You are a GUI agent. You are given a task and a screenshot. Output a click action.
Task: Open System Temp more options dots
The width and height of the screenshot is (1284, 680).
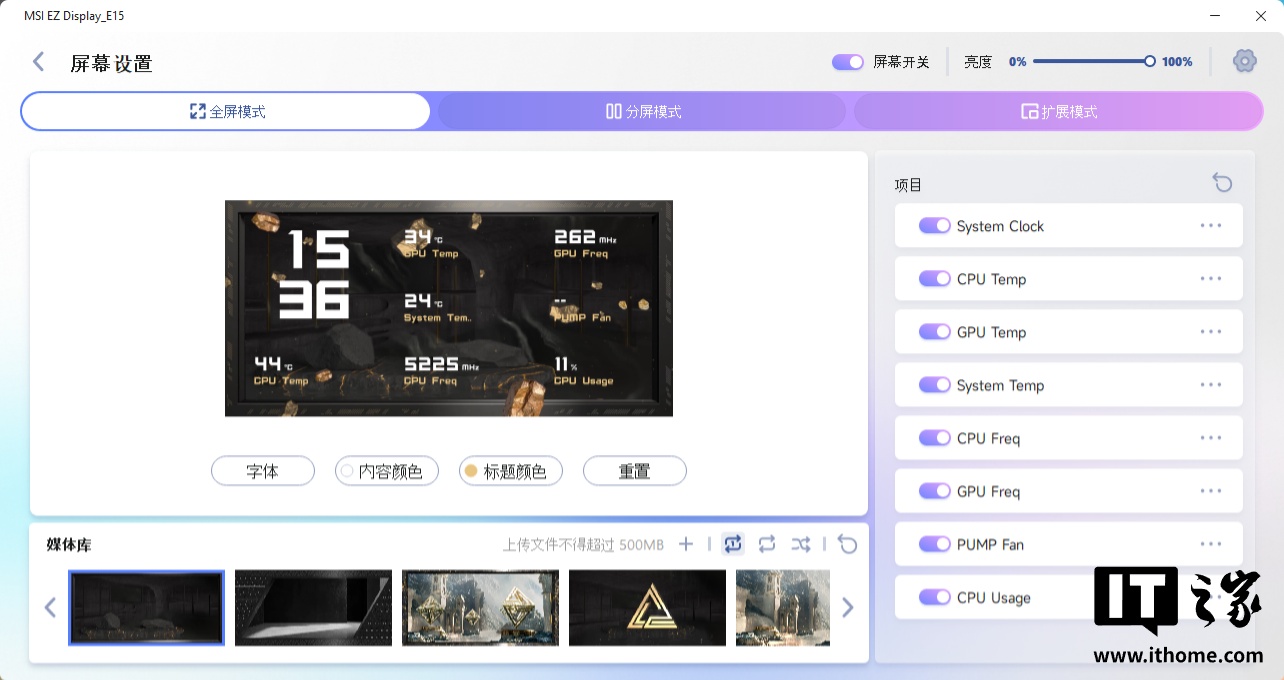(x=1211, y=385)
